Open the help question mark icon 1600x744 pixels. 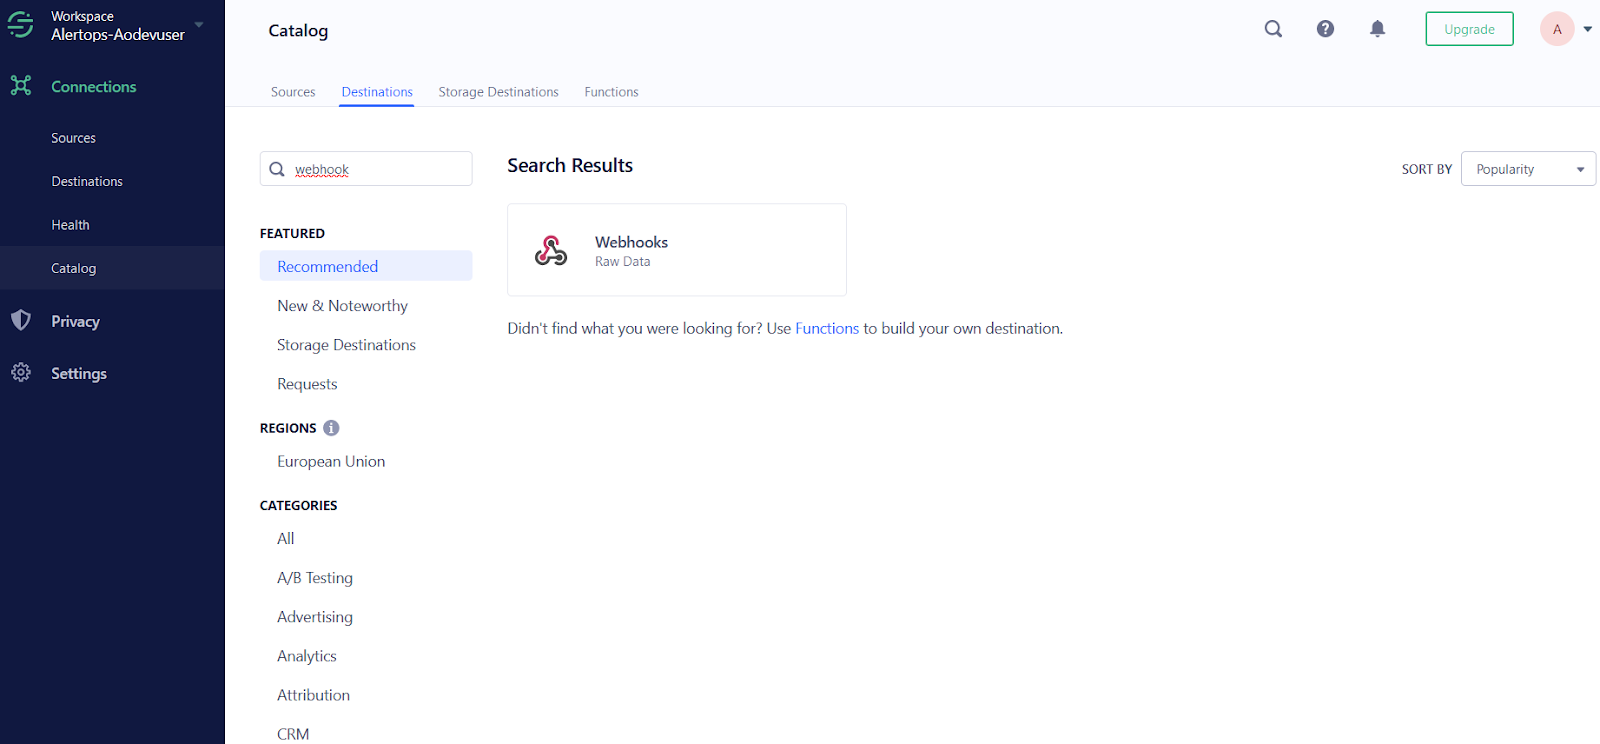(x=1325, y=29)
